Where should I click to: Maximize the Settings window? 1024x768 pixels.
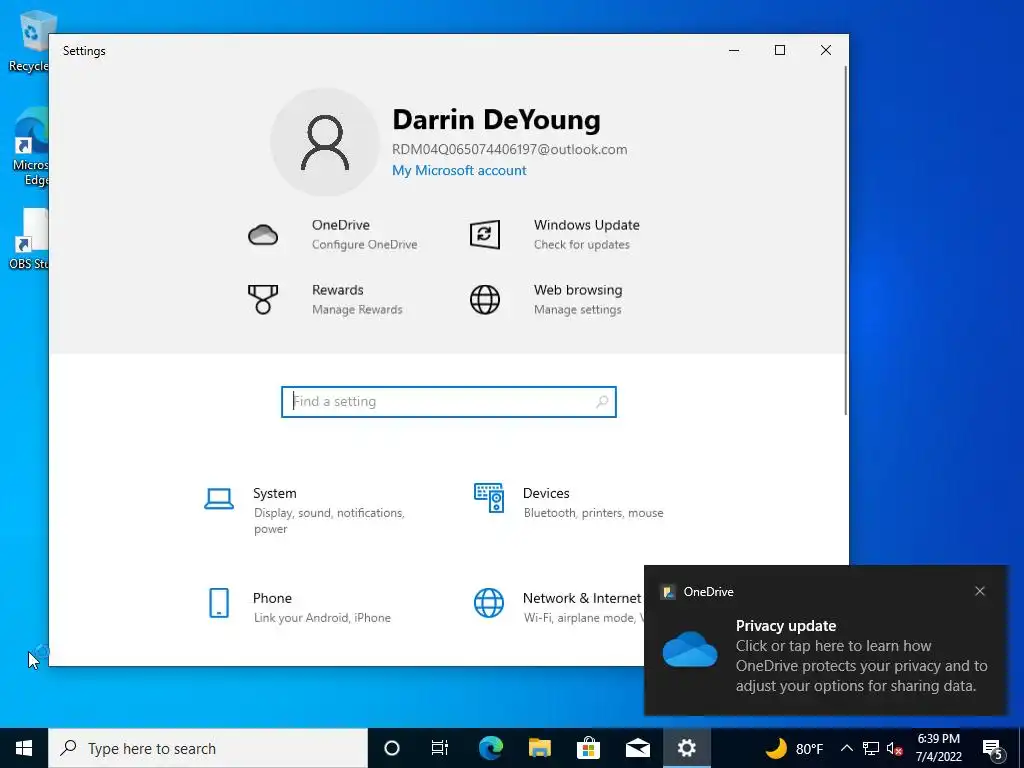click(780, 50)
